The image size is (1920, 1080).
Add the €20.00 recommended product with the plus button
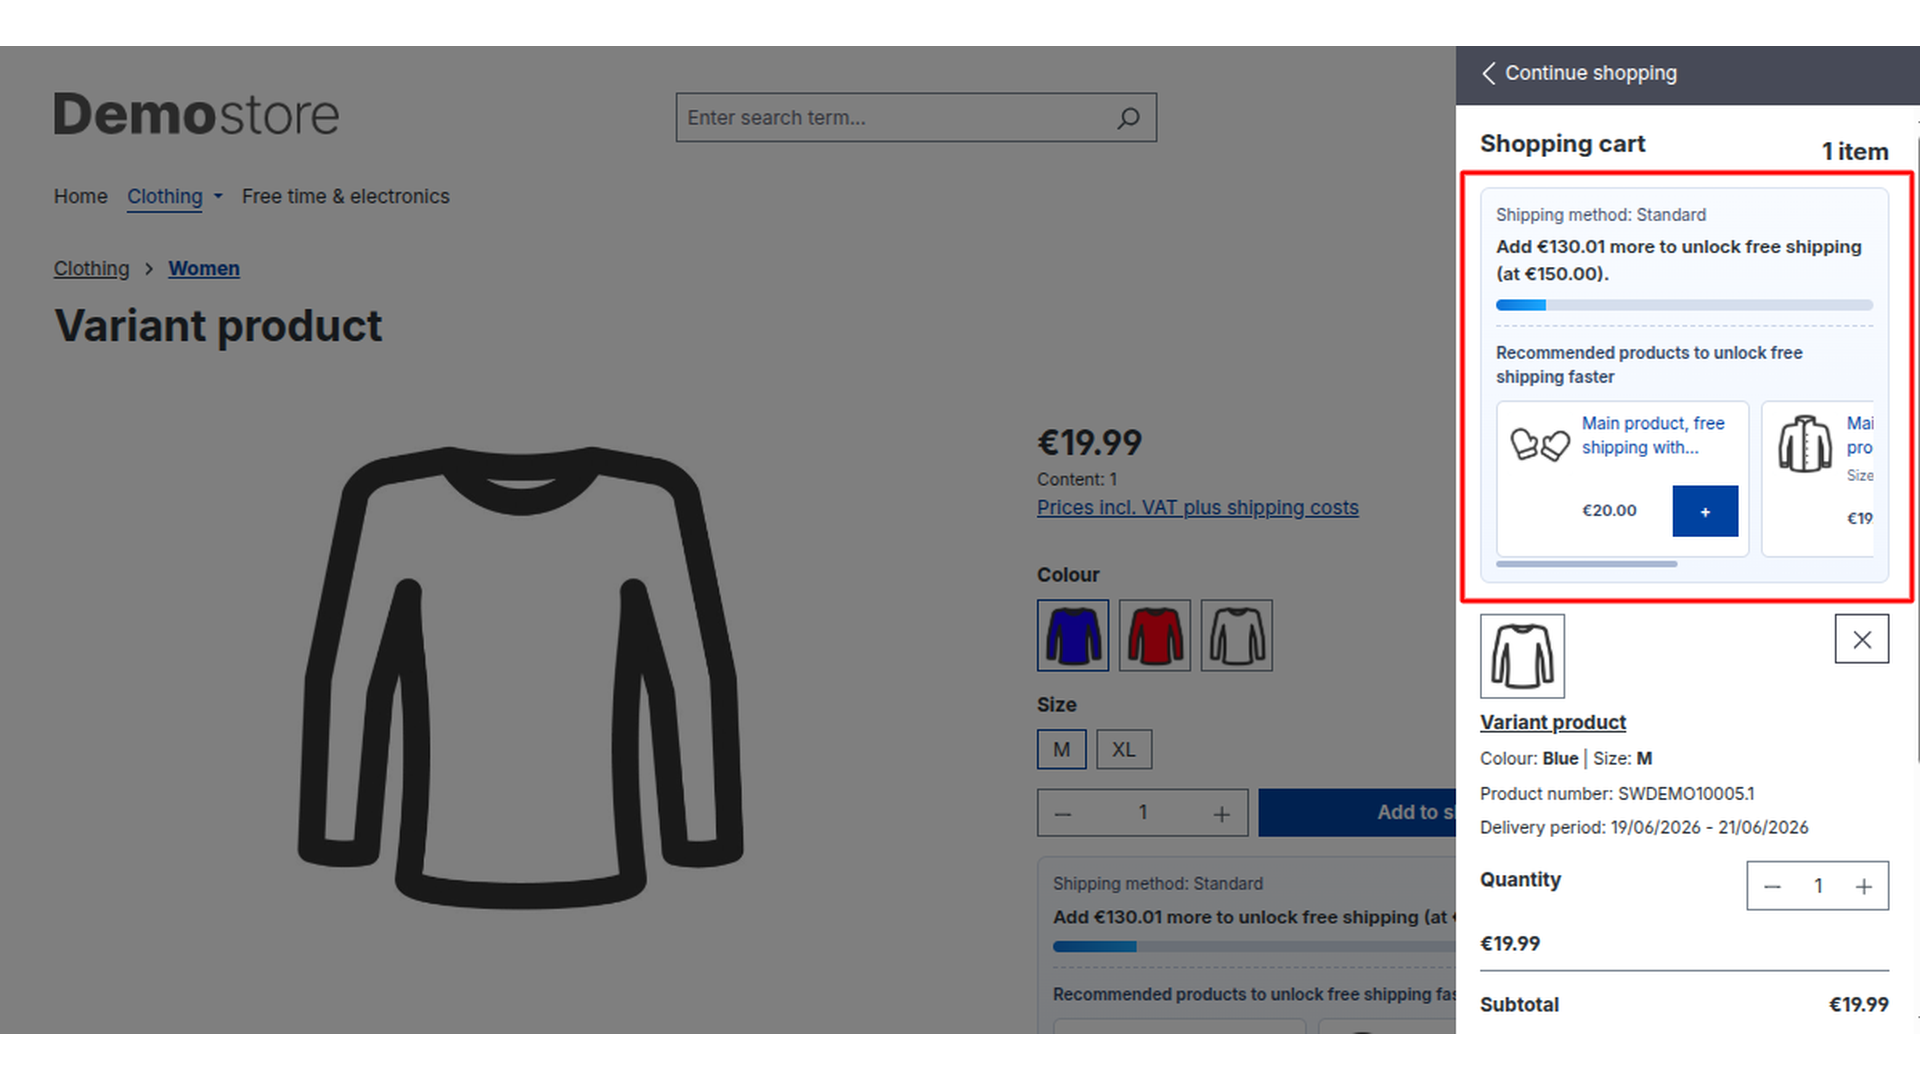tap(1705, 511)
